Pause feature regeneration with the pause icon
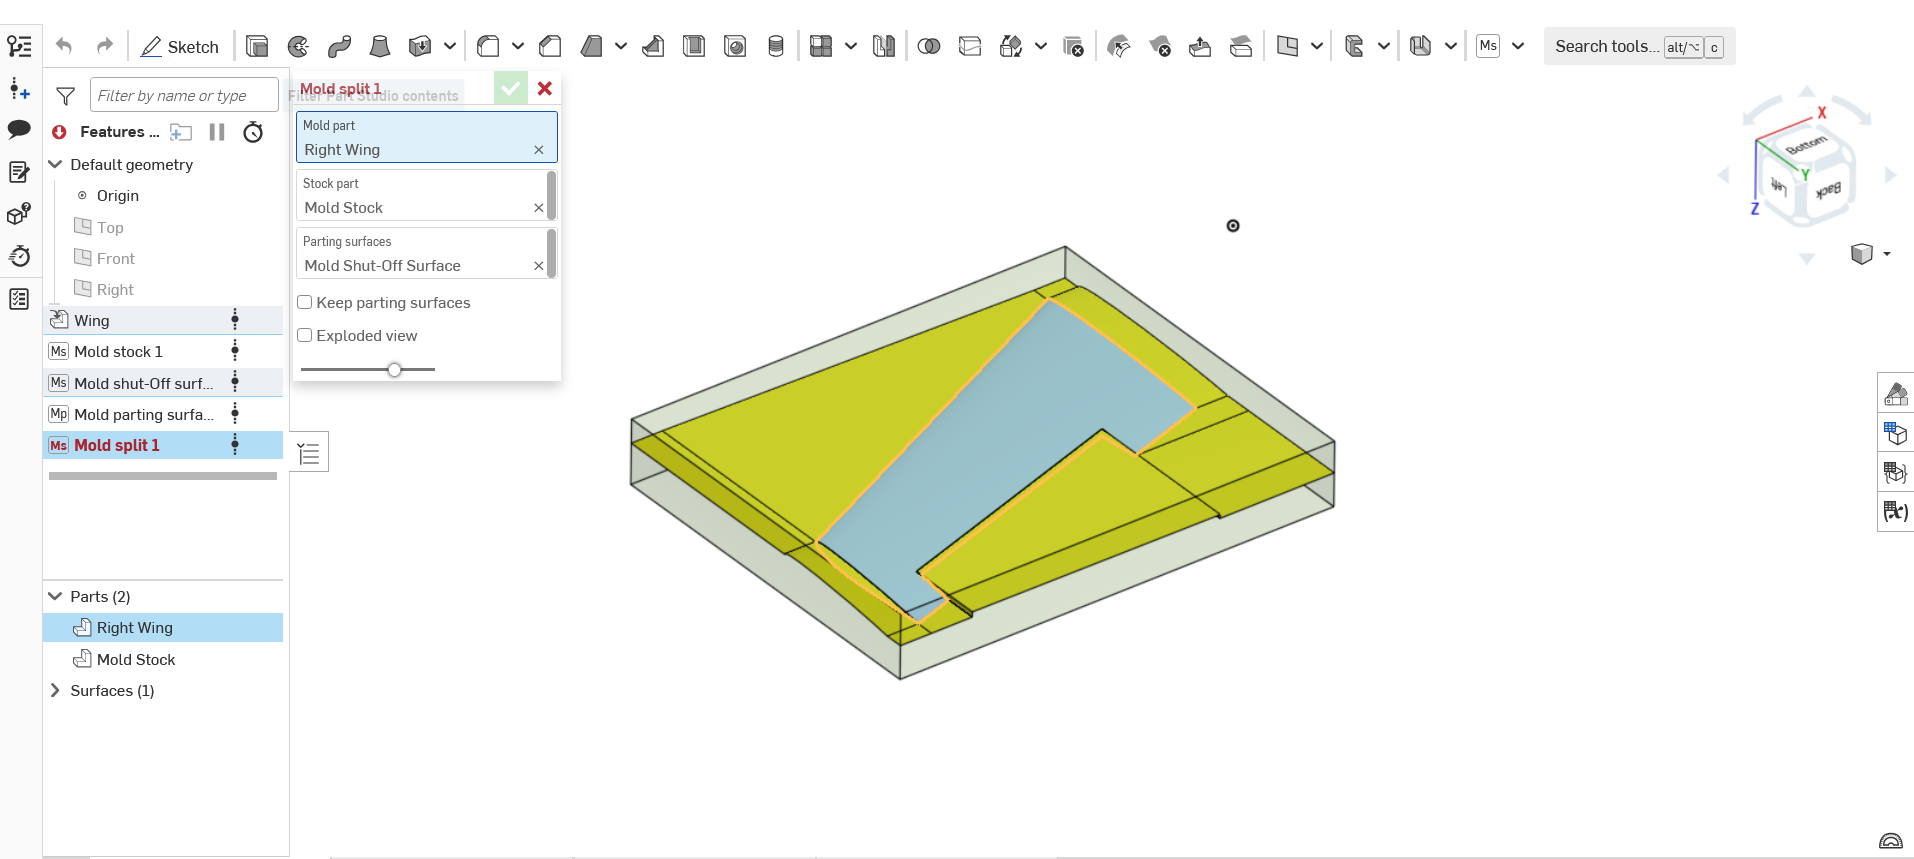This screenshot has width=1914, height=859. click(217, 132)
